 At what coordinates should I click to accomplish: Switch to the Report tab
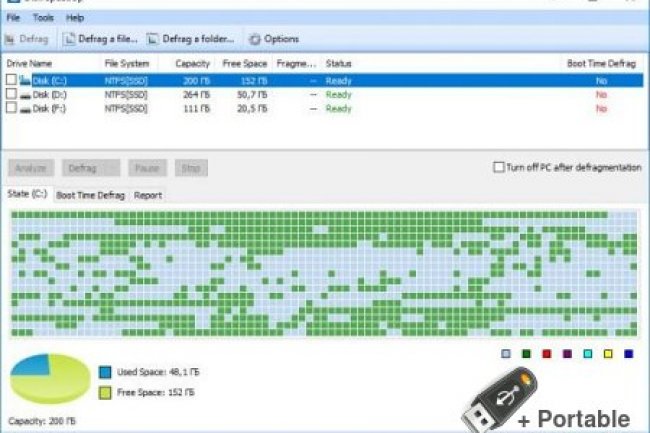coord(148,195)
